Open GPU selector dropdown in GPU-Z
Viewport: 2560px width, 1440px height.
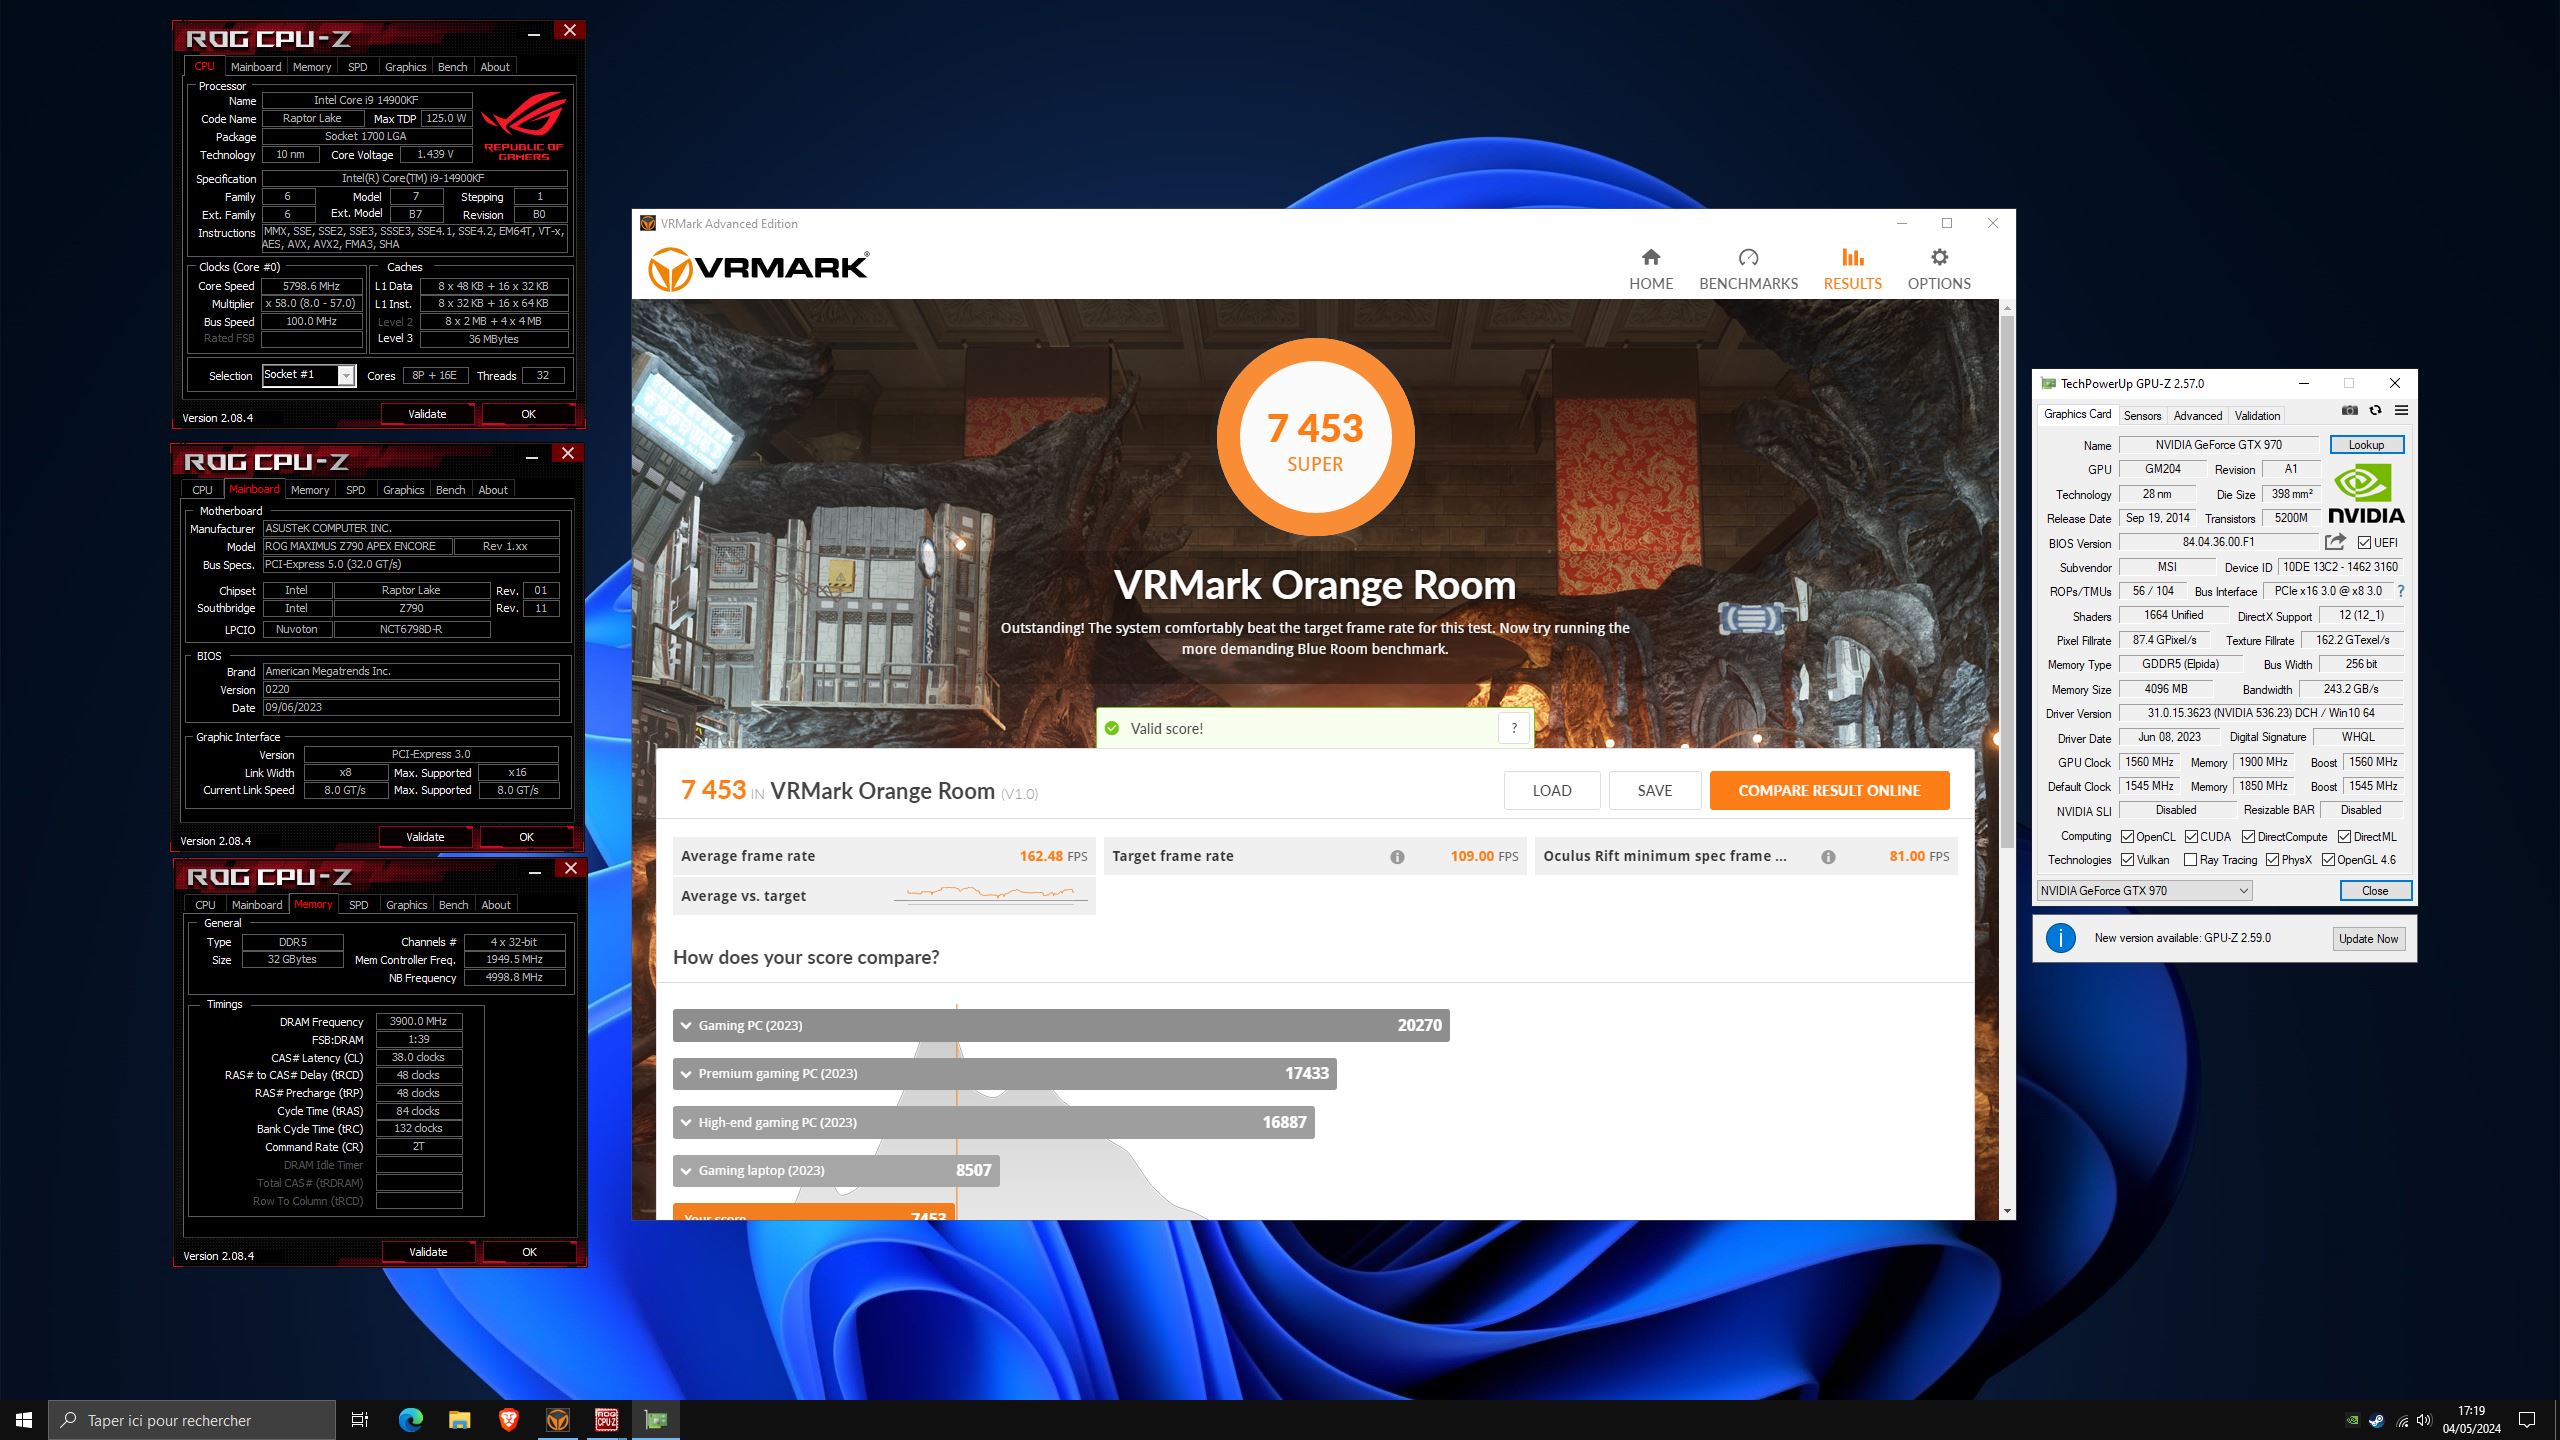click(x=2144, y=891)
